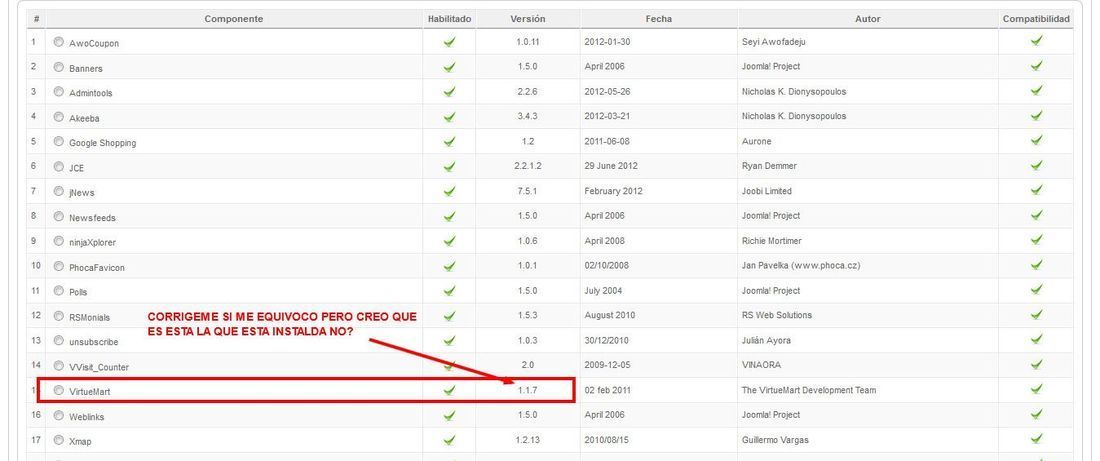Select the Google Shopping radio button
Viewport: 1100px width, 461px height.
tap(59, 141)
